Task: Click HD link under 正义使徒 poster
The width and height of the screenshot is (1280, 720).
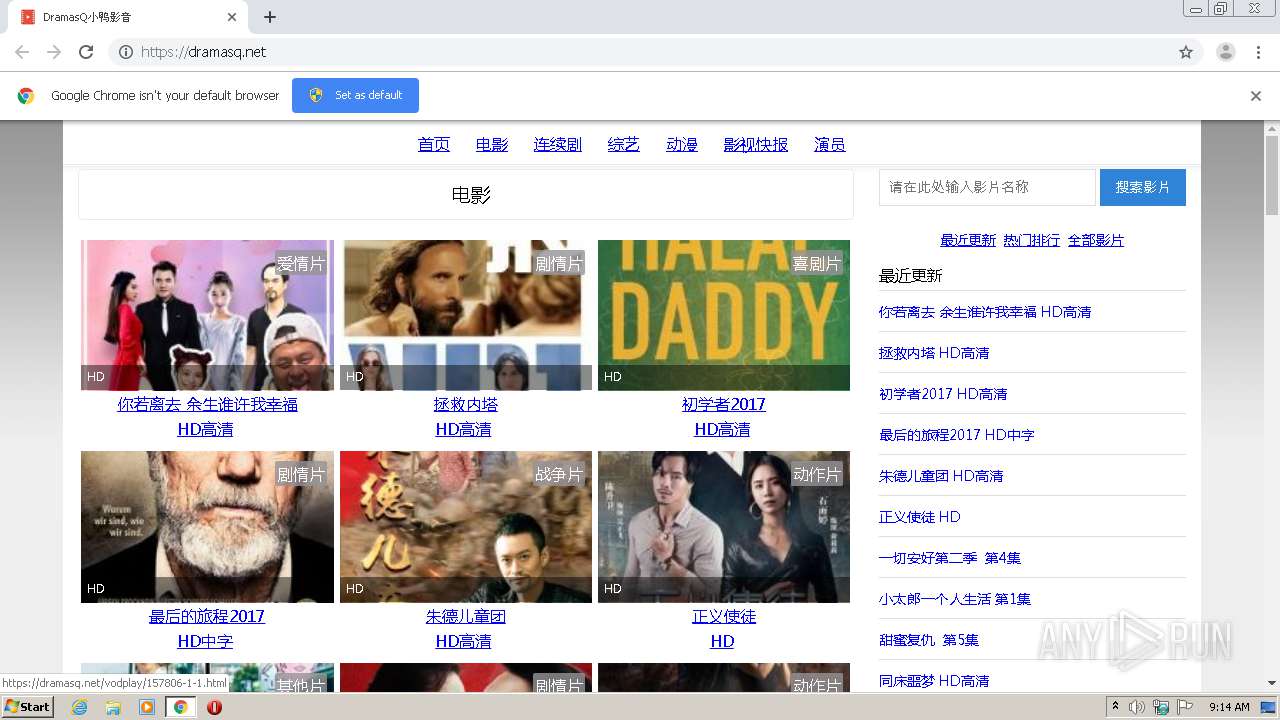Action: click(722, 641)
